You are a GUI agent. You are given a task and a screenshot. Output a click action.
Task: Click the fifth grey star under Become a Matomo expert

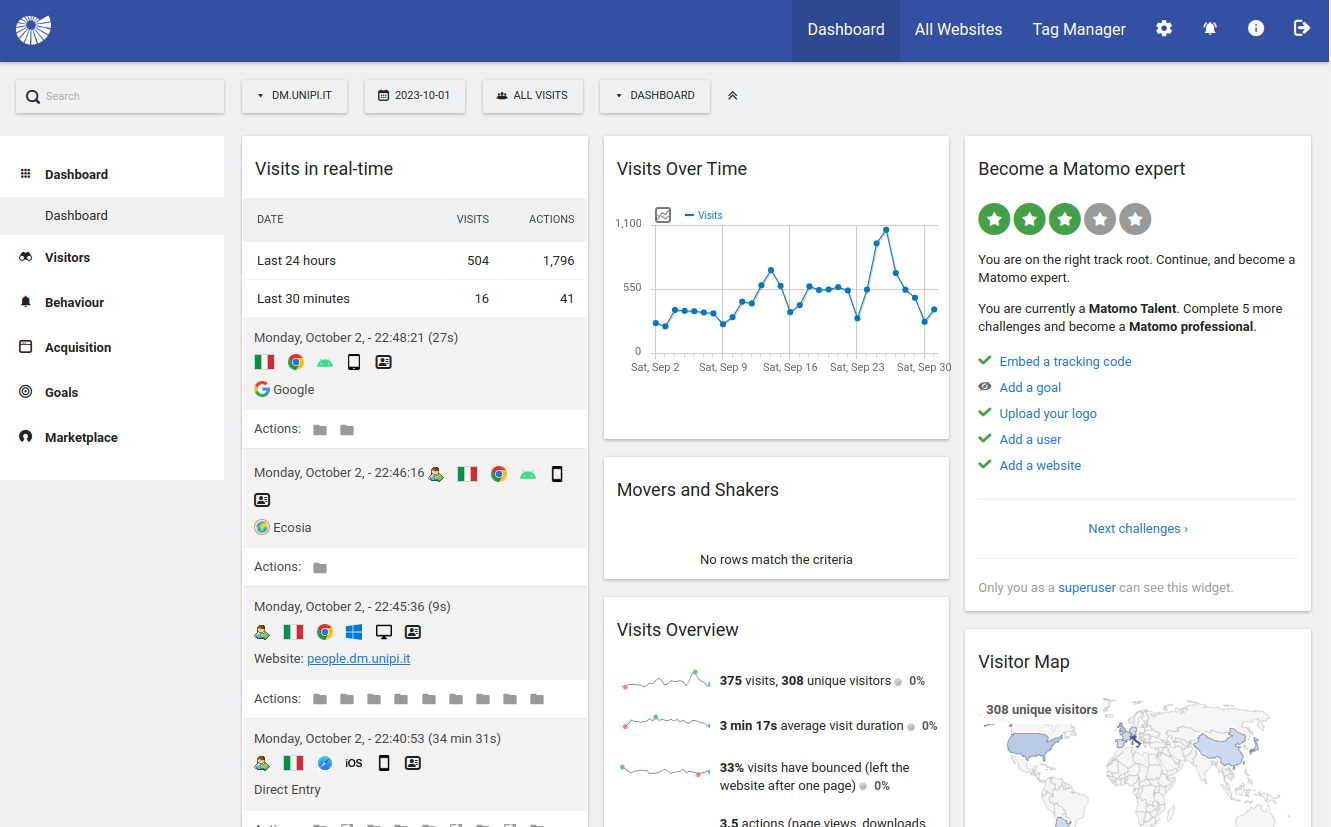(x=1135, y=219)
